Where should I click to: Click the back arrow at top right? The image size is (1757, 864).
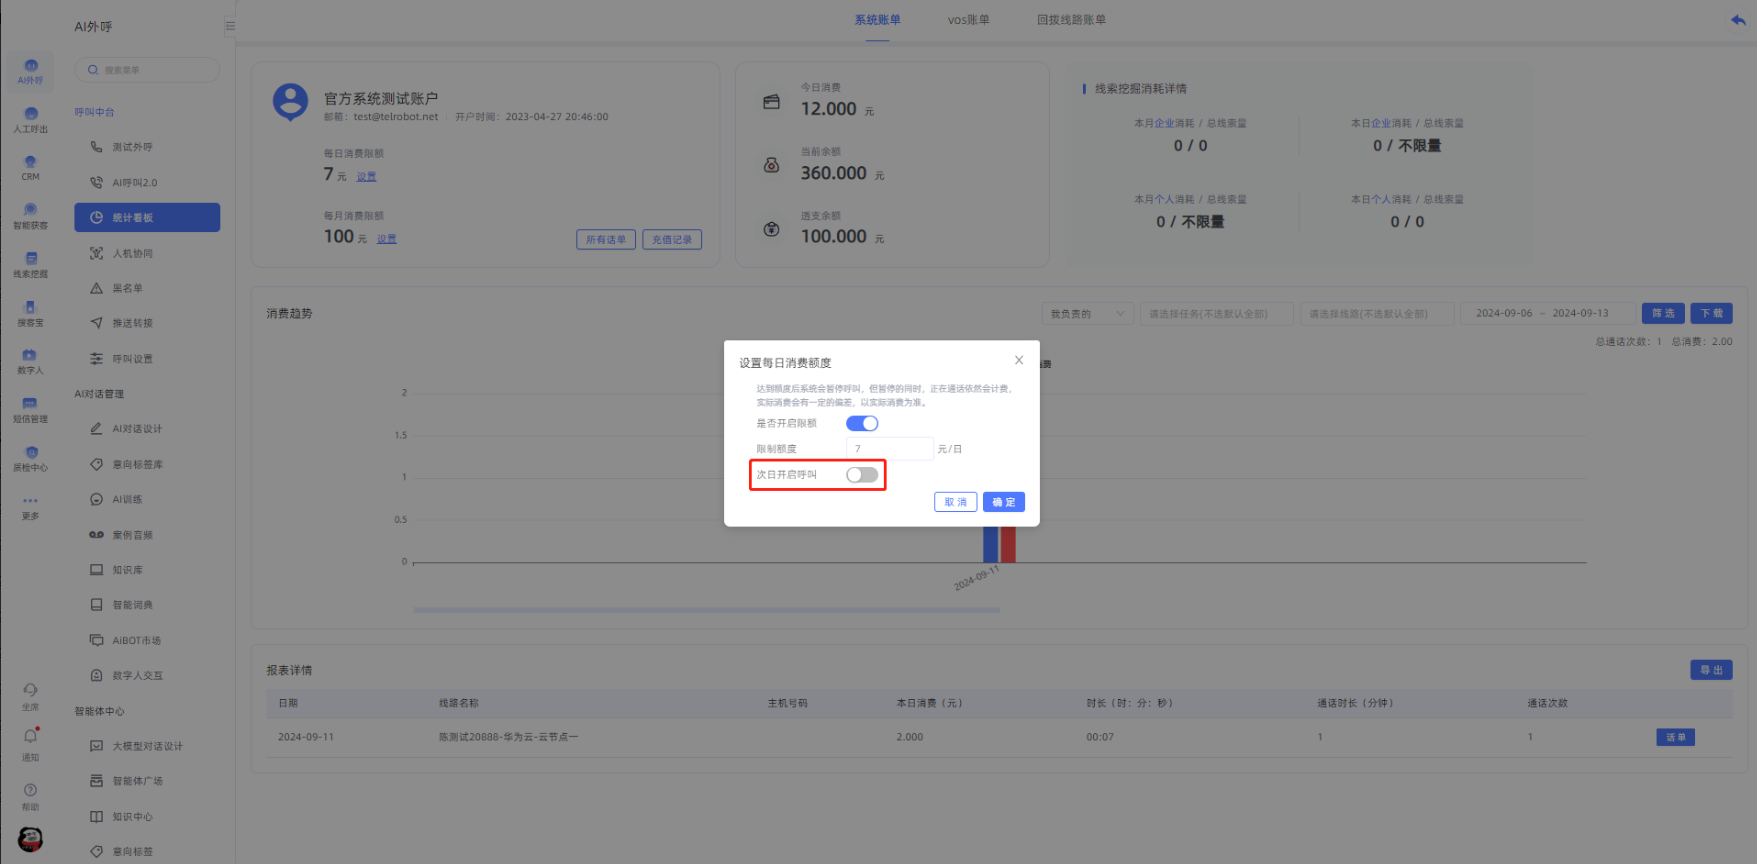[1738, 20]
